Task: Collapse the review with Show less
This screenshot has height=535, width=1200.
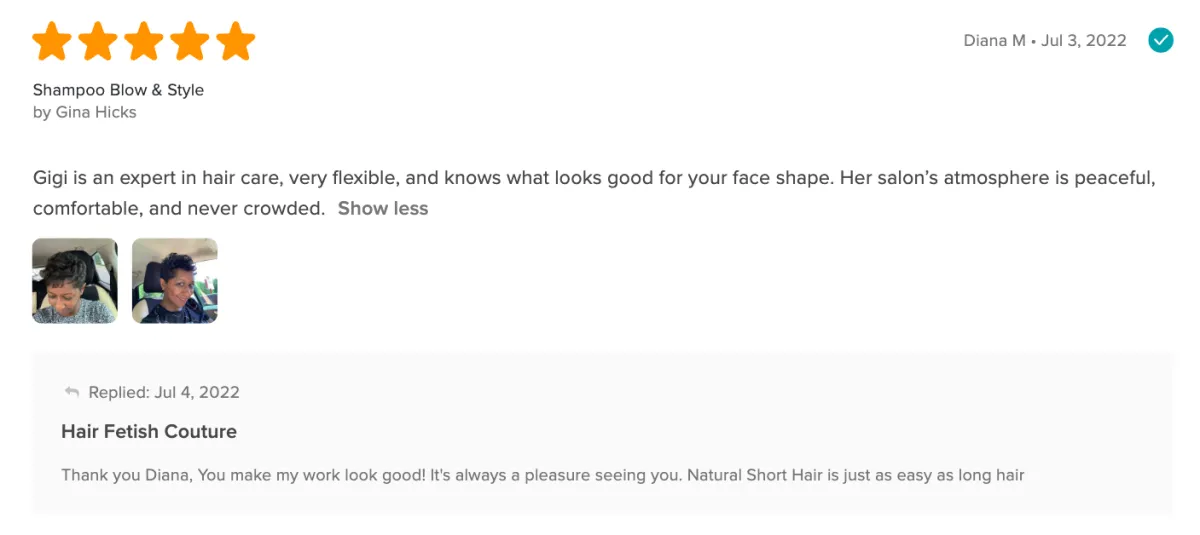Action: (x=383, y=209)
